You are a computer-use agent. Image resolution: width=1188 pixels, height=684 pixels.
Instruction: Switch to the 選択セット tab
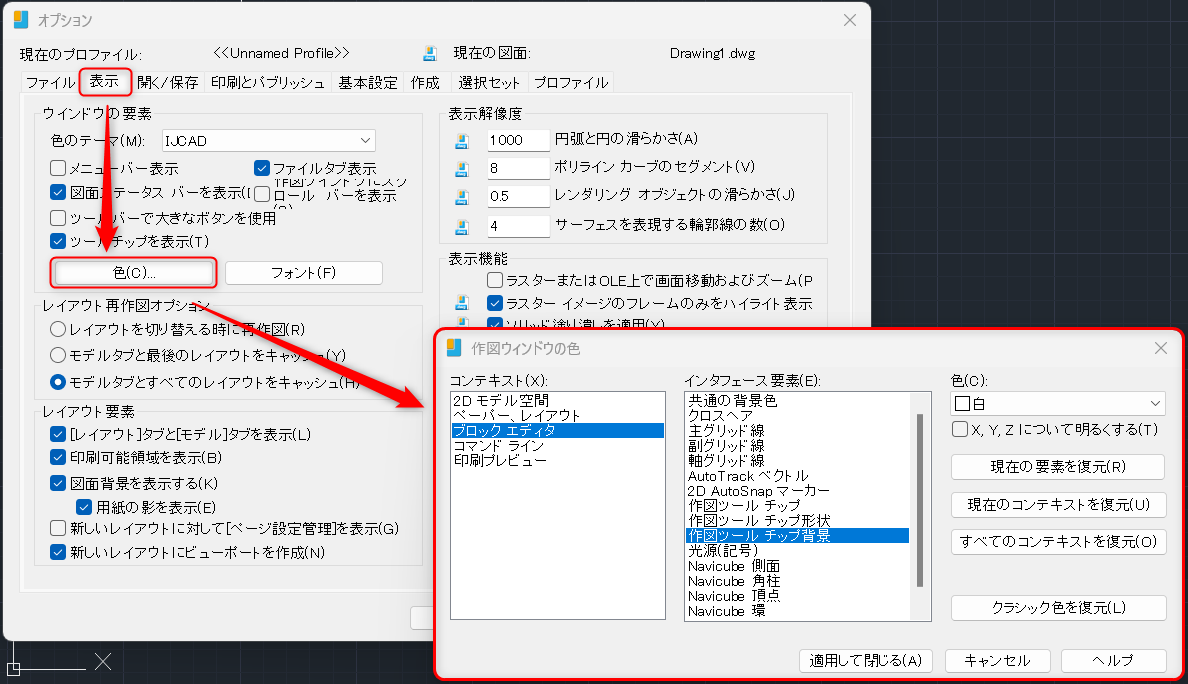[489, 83]
